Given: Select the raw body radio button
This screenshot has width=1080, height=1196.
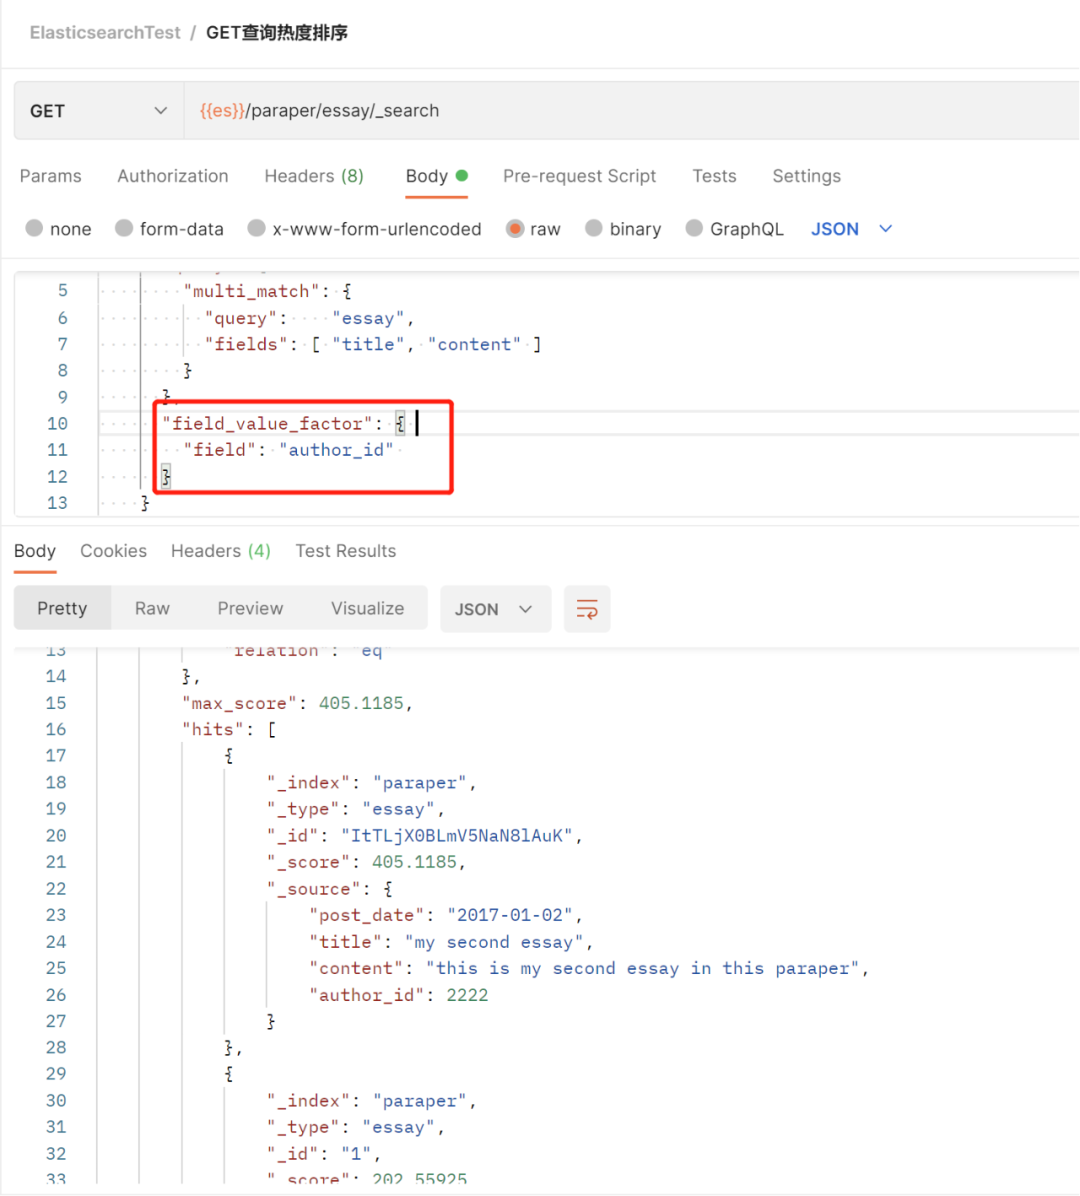Looking at the screenshot, I should pyautogui.click(x=516, y=229).
